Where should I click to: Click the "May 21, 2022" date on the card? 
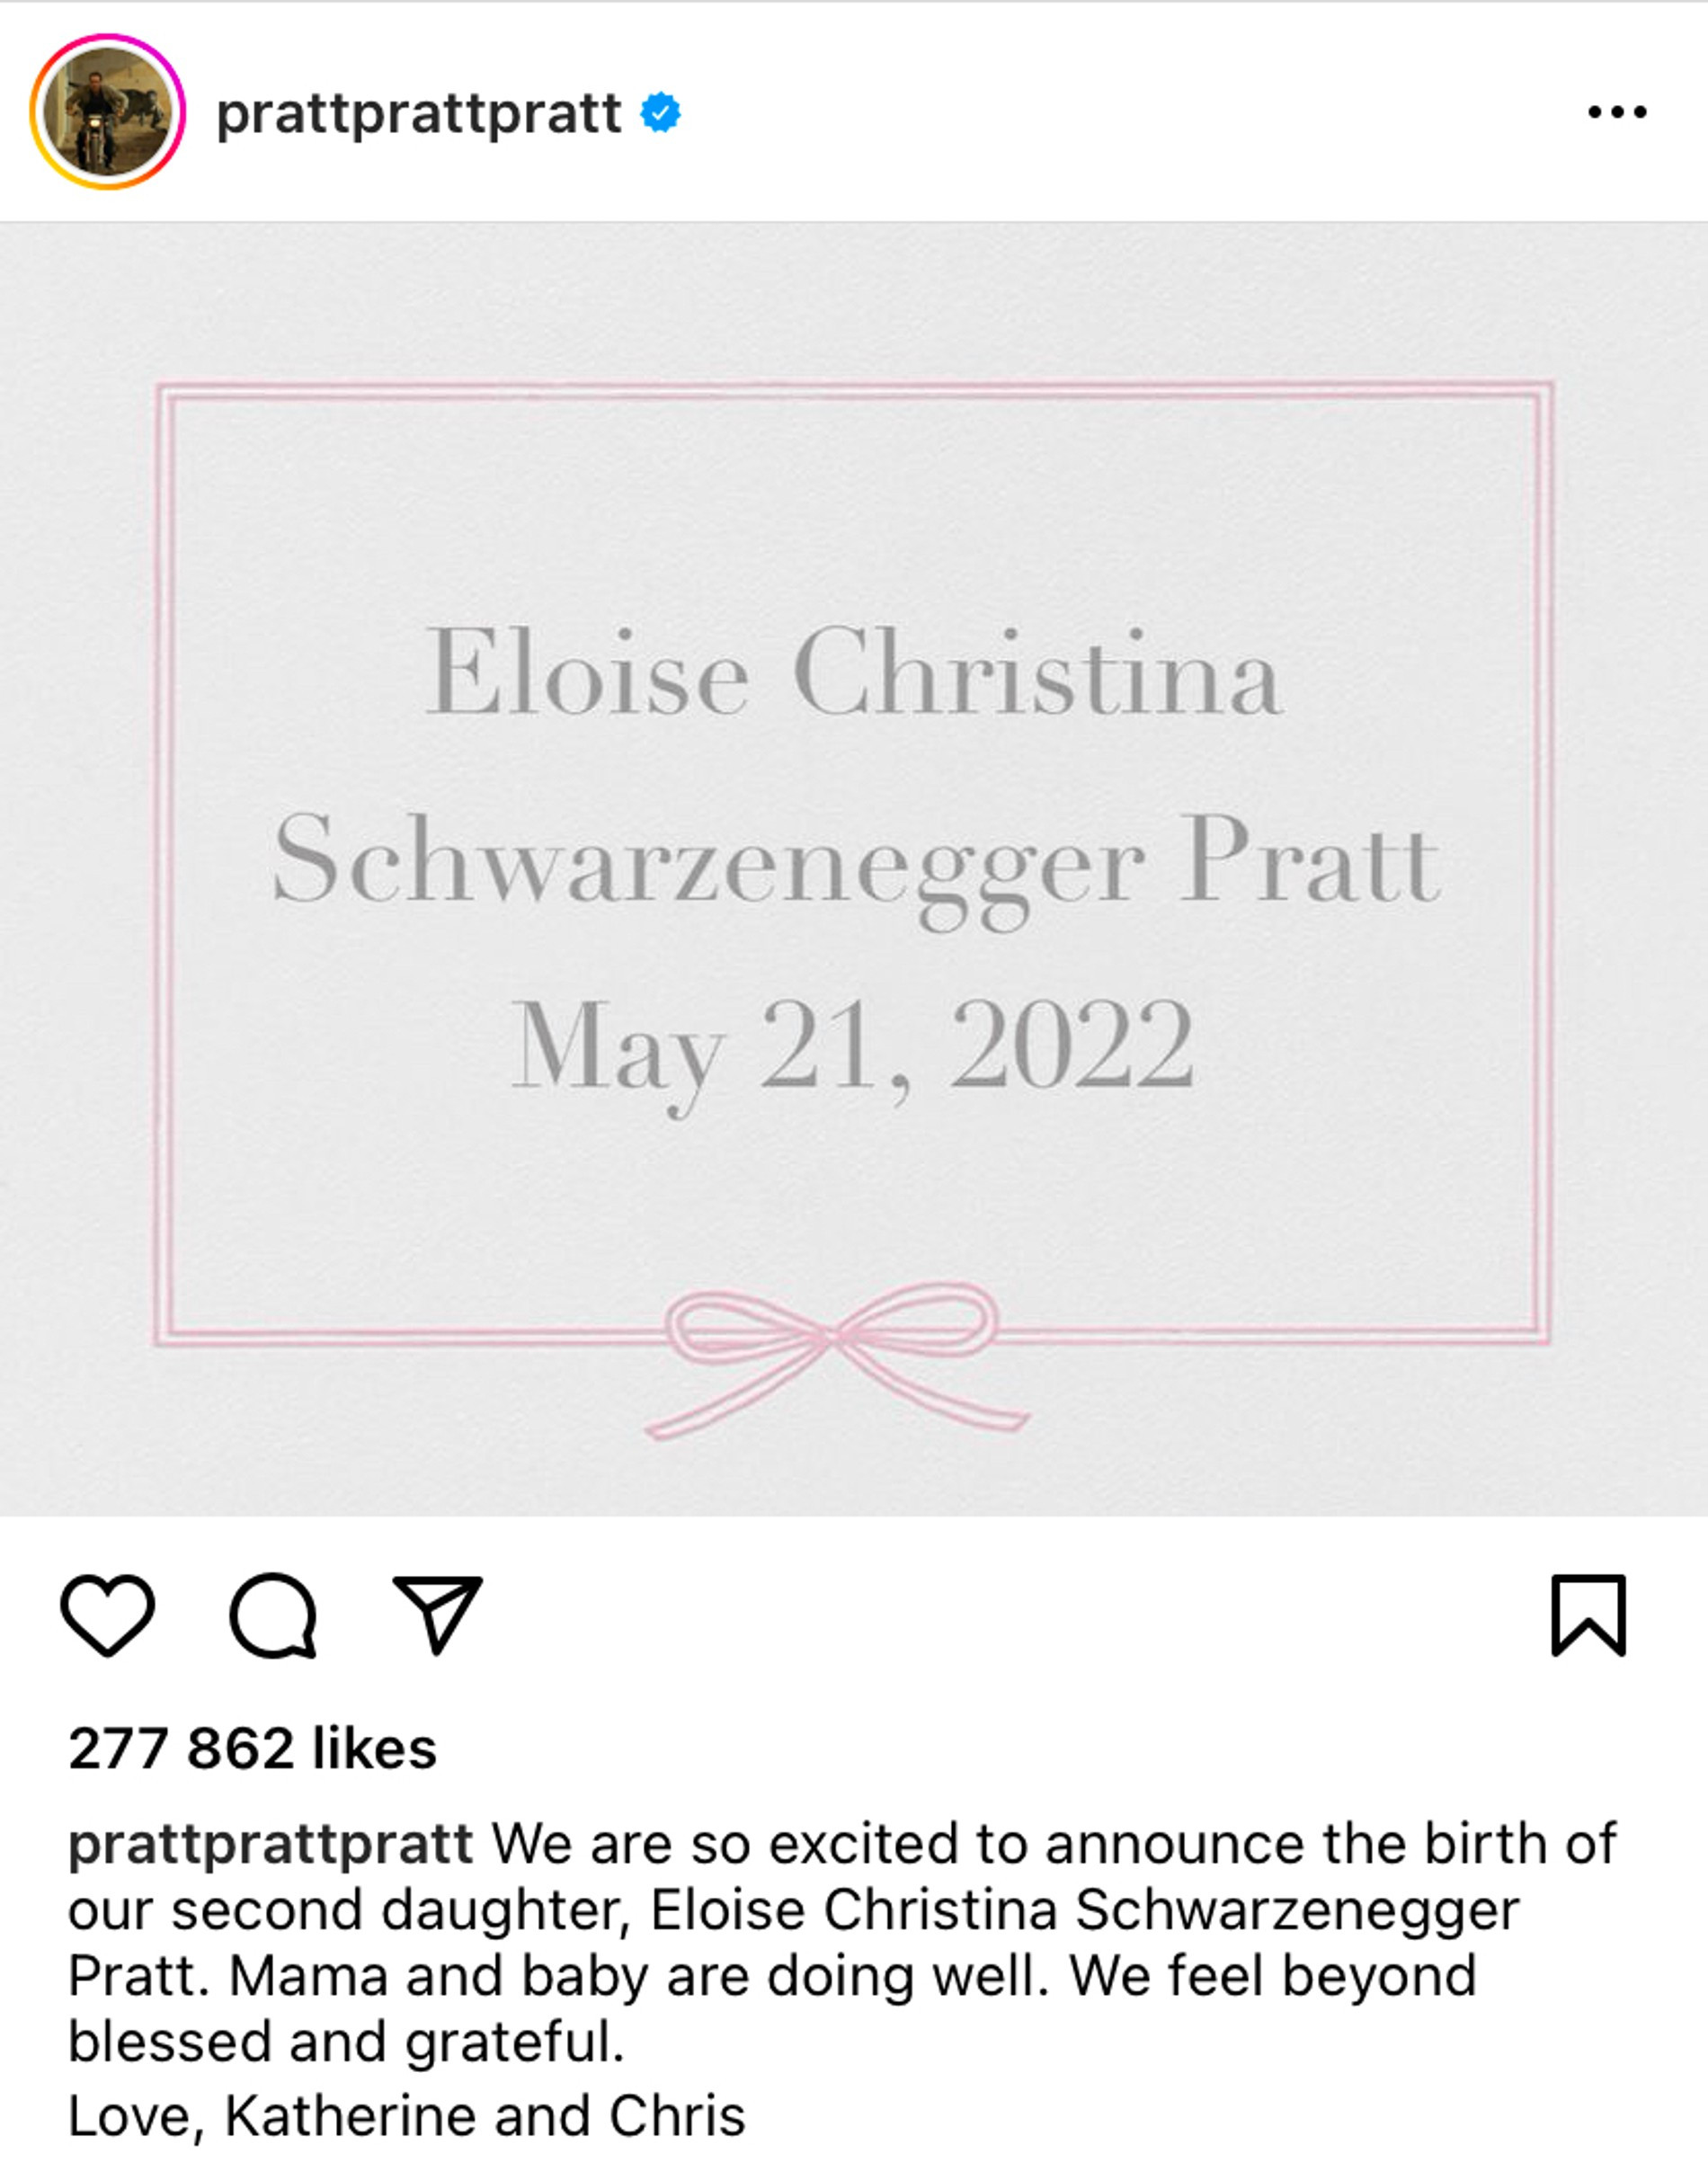pyautogui.click(x=853, y=1052)
